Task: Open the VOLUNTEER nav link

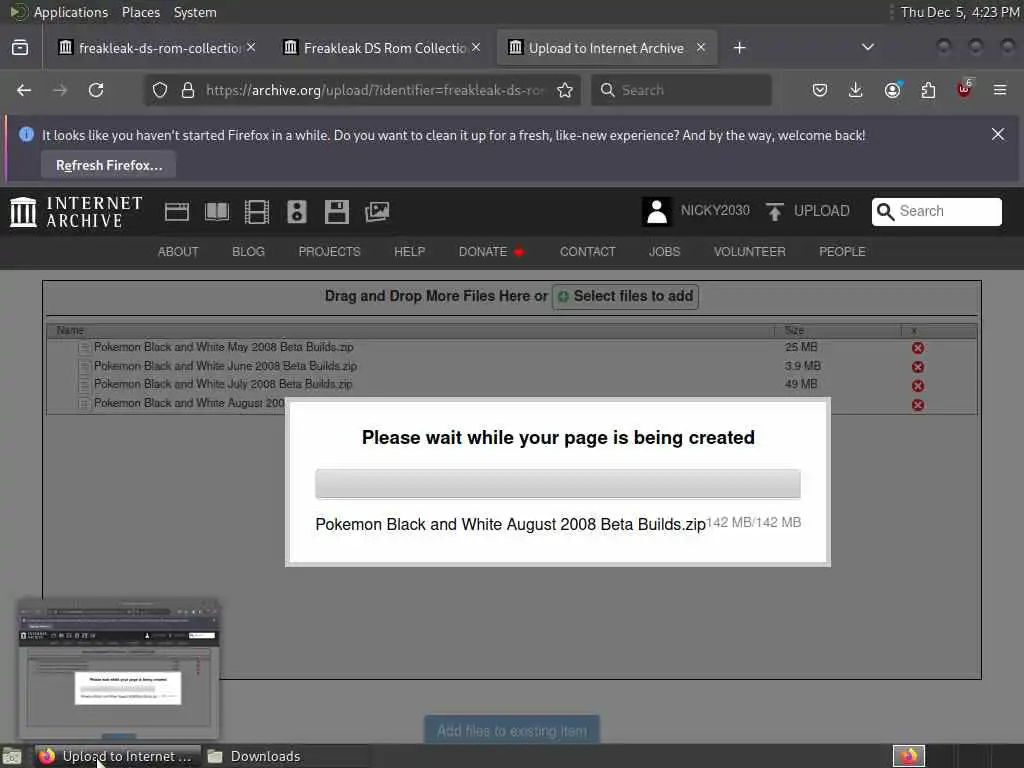Action: [x=749, y=251]
